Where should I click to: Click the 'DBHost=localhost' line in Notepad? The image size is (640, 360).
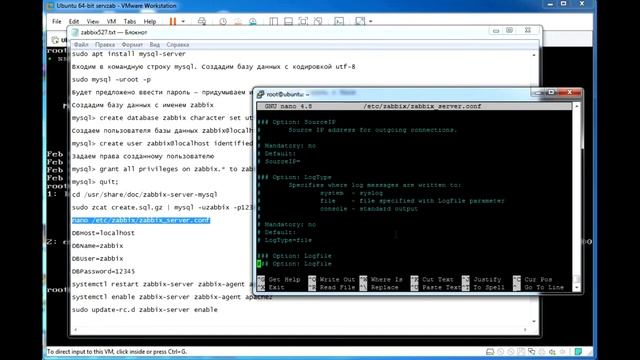pyautogui.click(x=103, y=233)
